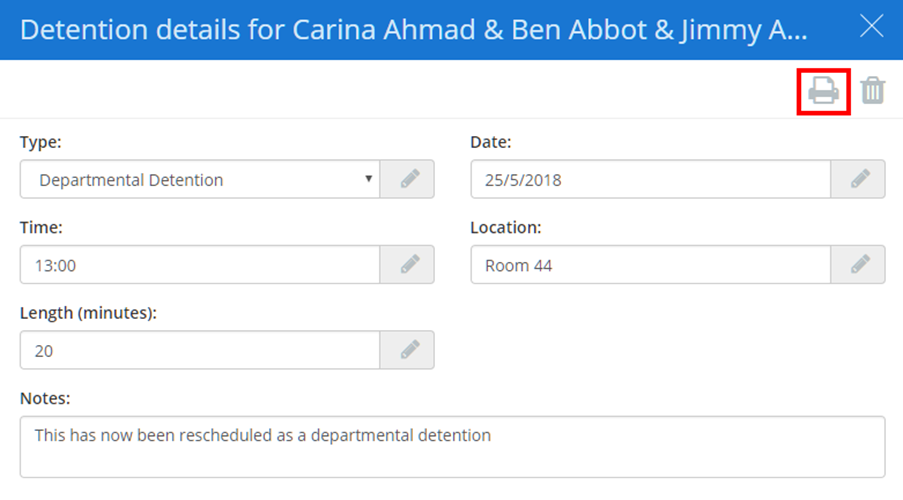Click the "Type:" field label
The image size is (903, 500).
click(40, 142)
